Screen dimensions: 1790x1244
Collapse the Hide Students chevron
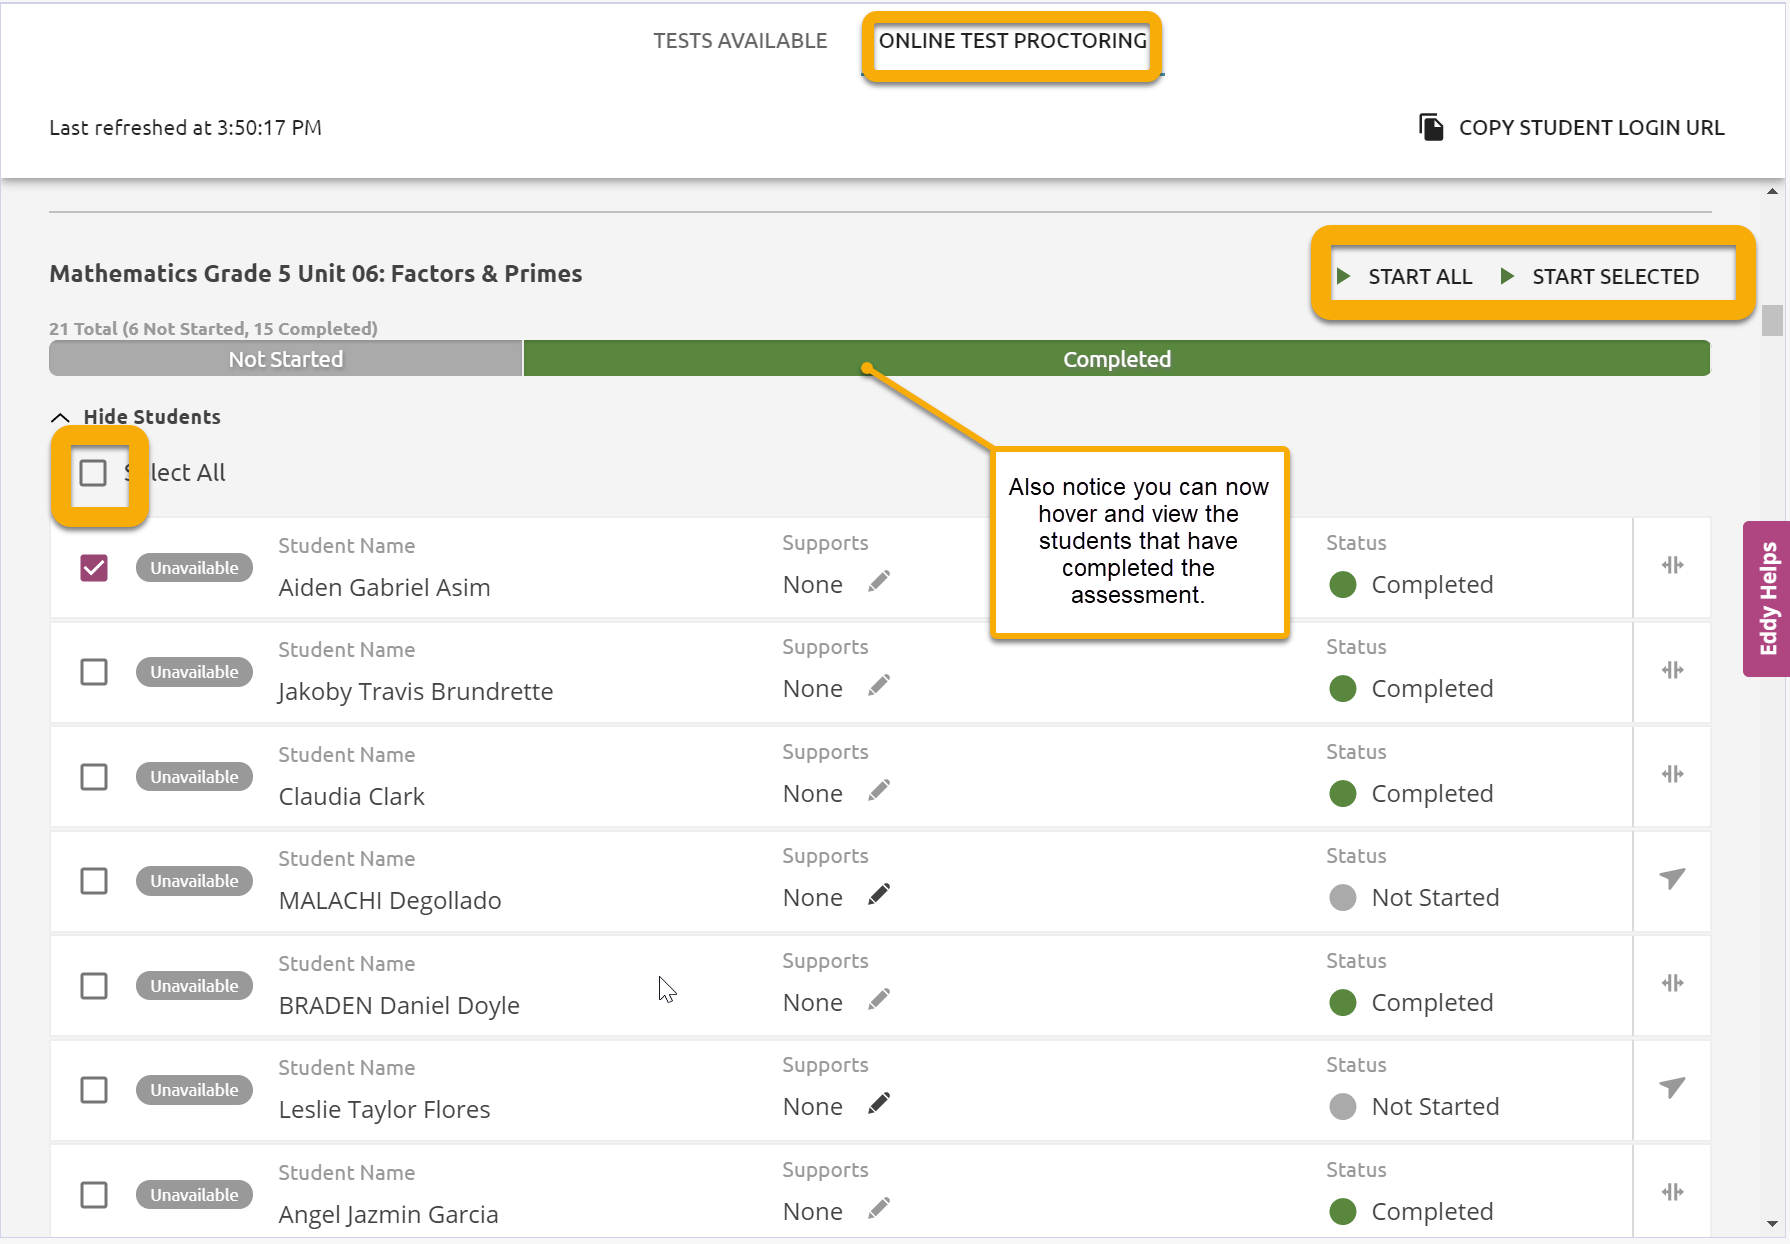point(60,417)
